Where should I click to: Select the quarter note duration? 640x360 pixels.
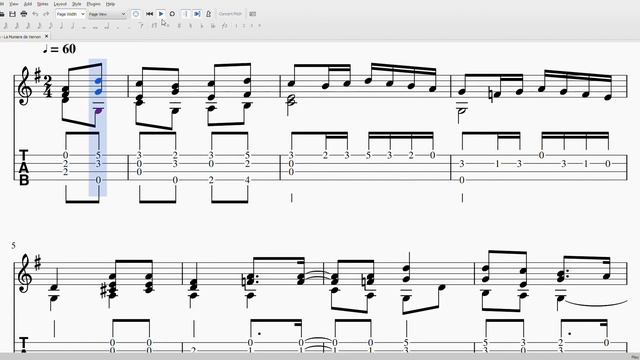tap(61, 26)
